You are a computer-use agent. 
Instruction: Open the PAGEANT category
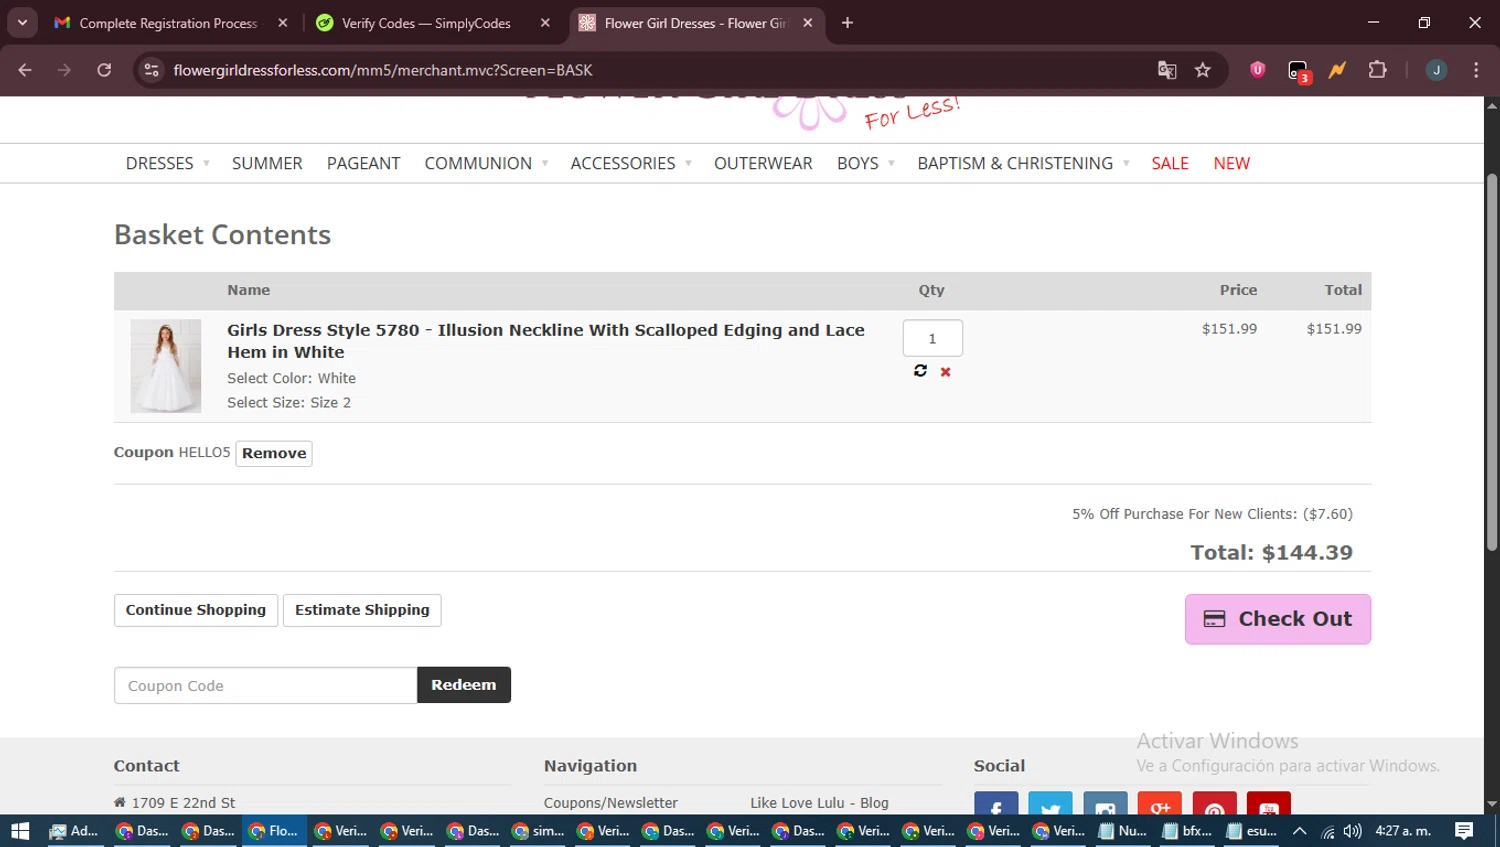coord(363,163)
